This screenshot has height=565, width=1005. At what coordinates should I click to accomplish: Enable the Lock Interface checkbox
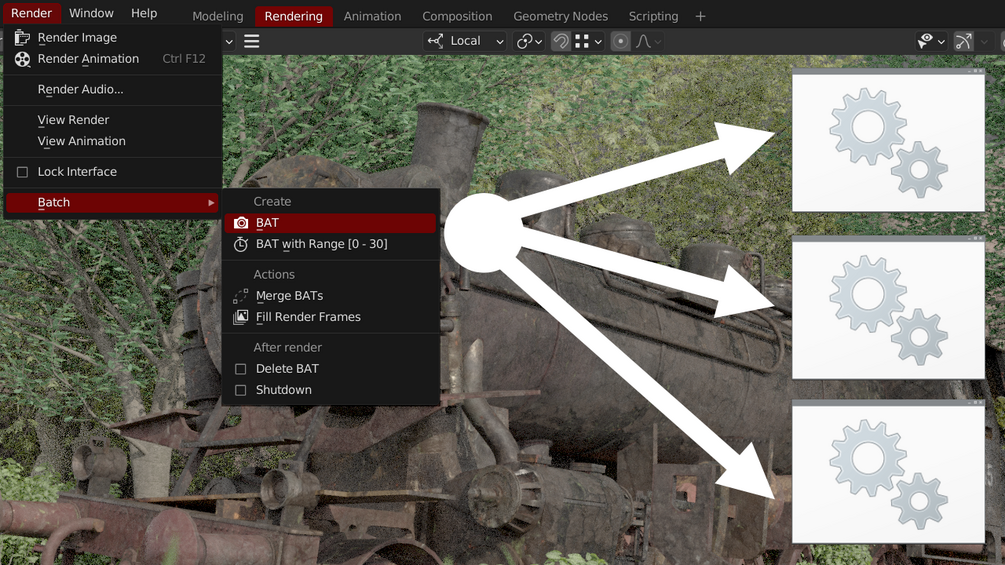pos(22,172)
